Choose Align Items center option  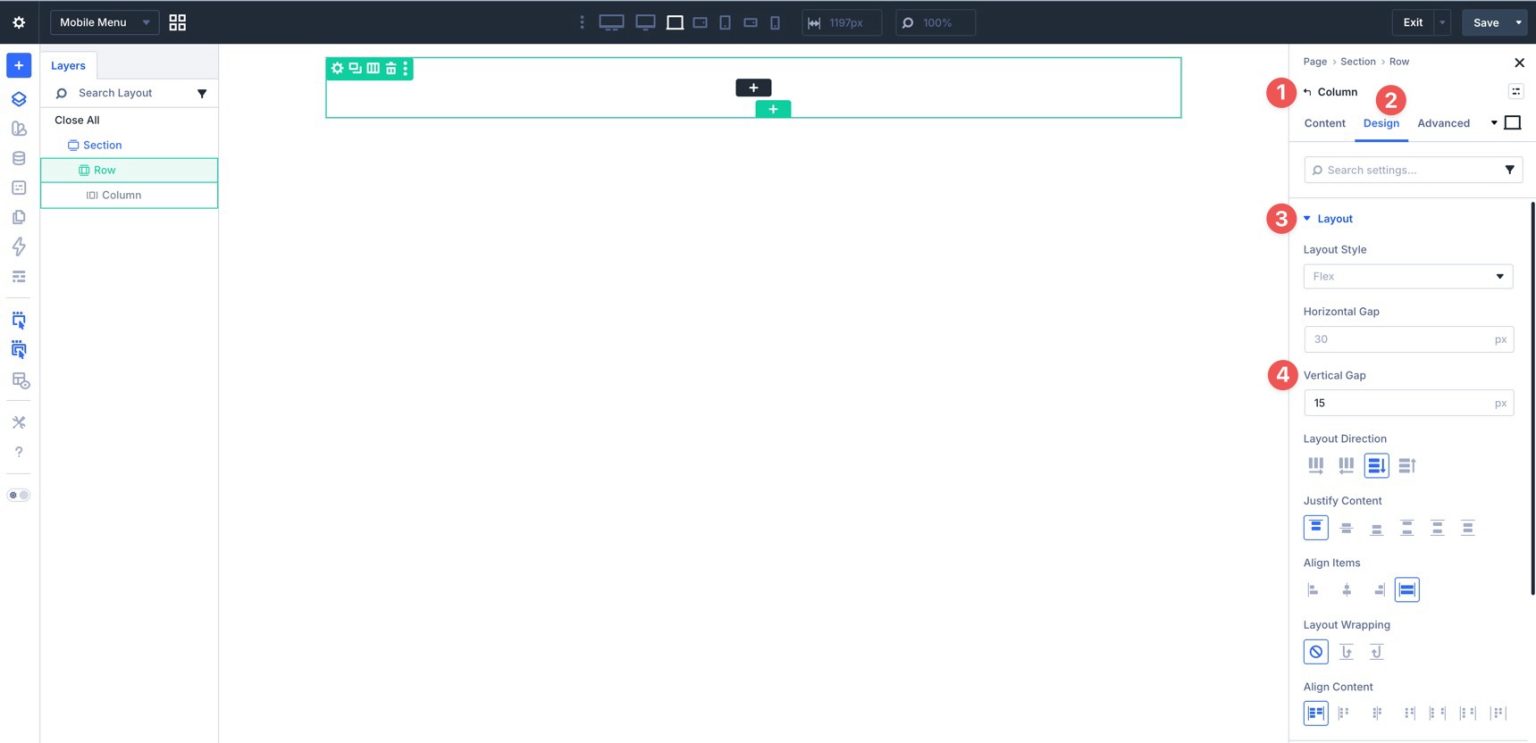click(1346, 590)
